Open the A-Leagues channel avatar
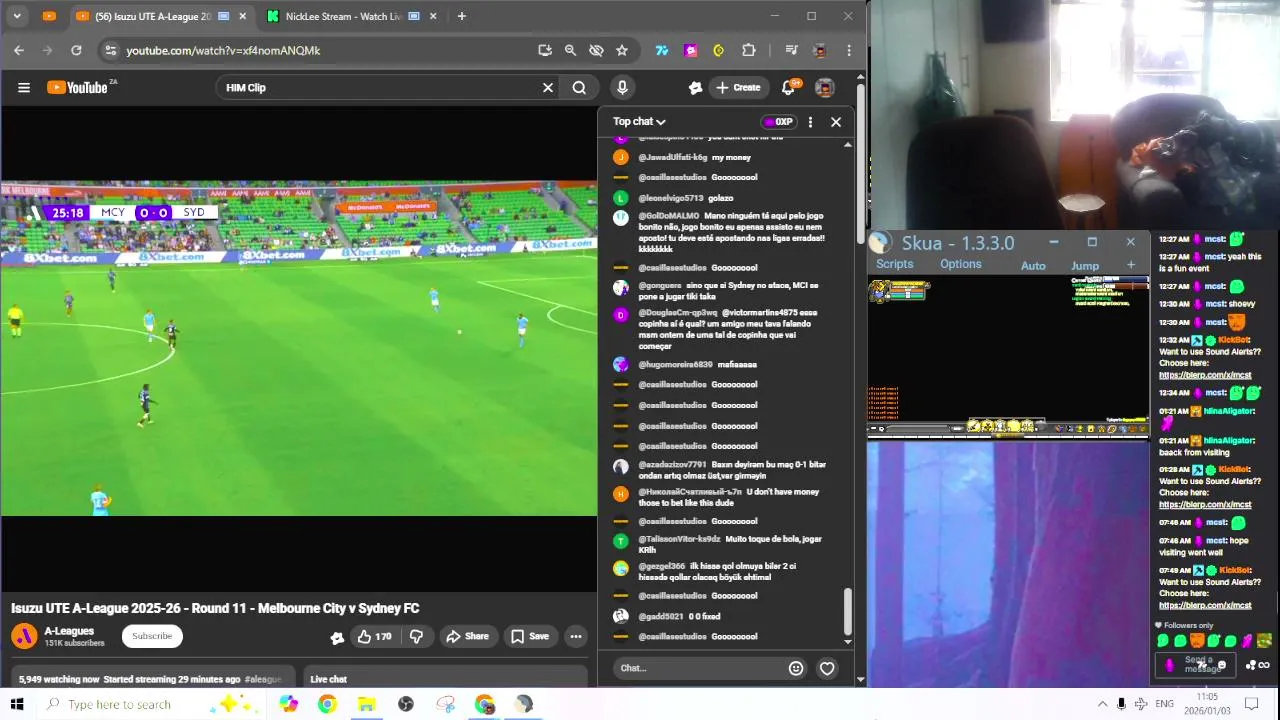Screen dimensions: 1280x720 click(x=24, y=636)
